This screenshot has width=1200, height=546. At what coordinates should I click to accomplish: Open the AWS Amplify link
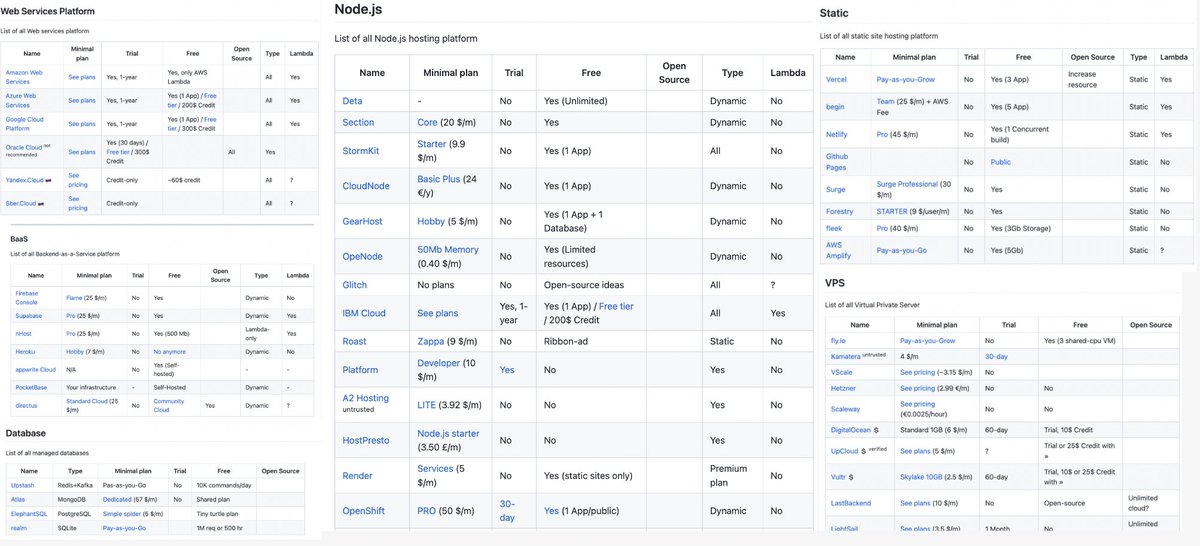tap(837, 250)
